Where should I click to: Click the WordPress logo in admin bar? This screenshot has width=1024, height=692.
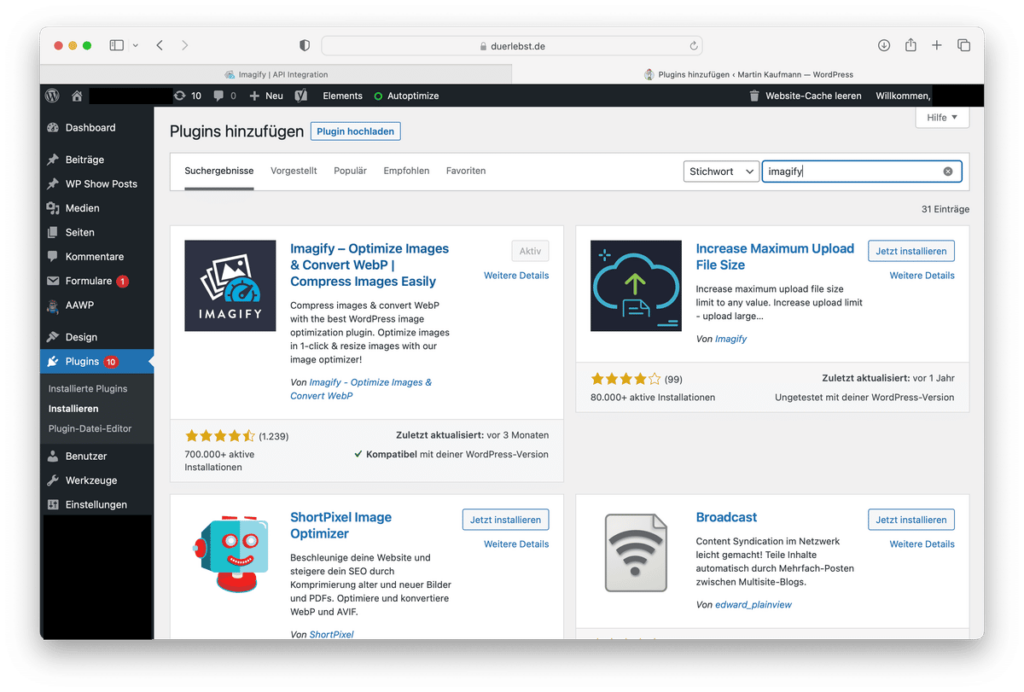[x=52, y=95]
